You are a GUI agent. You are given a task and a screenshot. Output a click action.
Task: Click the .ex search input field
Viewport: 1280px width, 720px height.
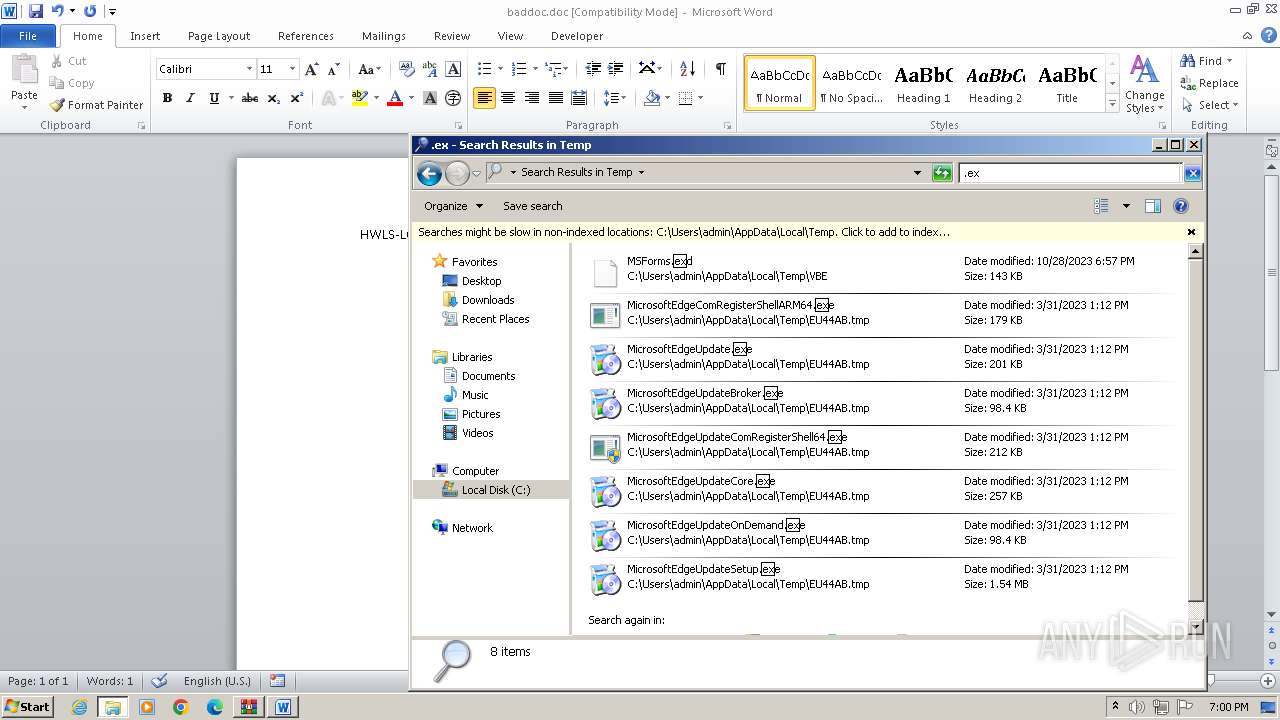pyautogui.click(x=1070, y=173)
